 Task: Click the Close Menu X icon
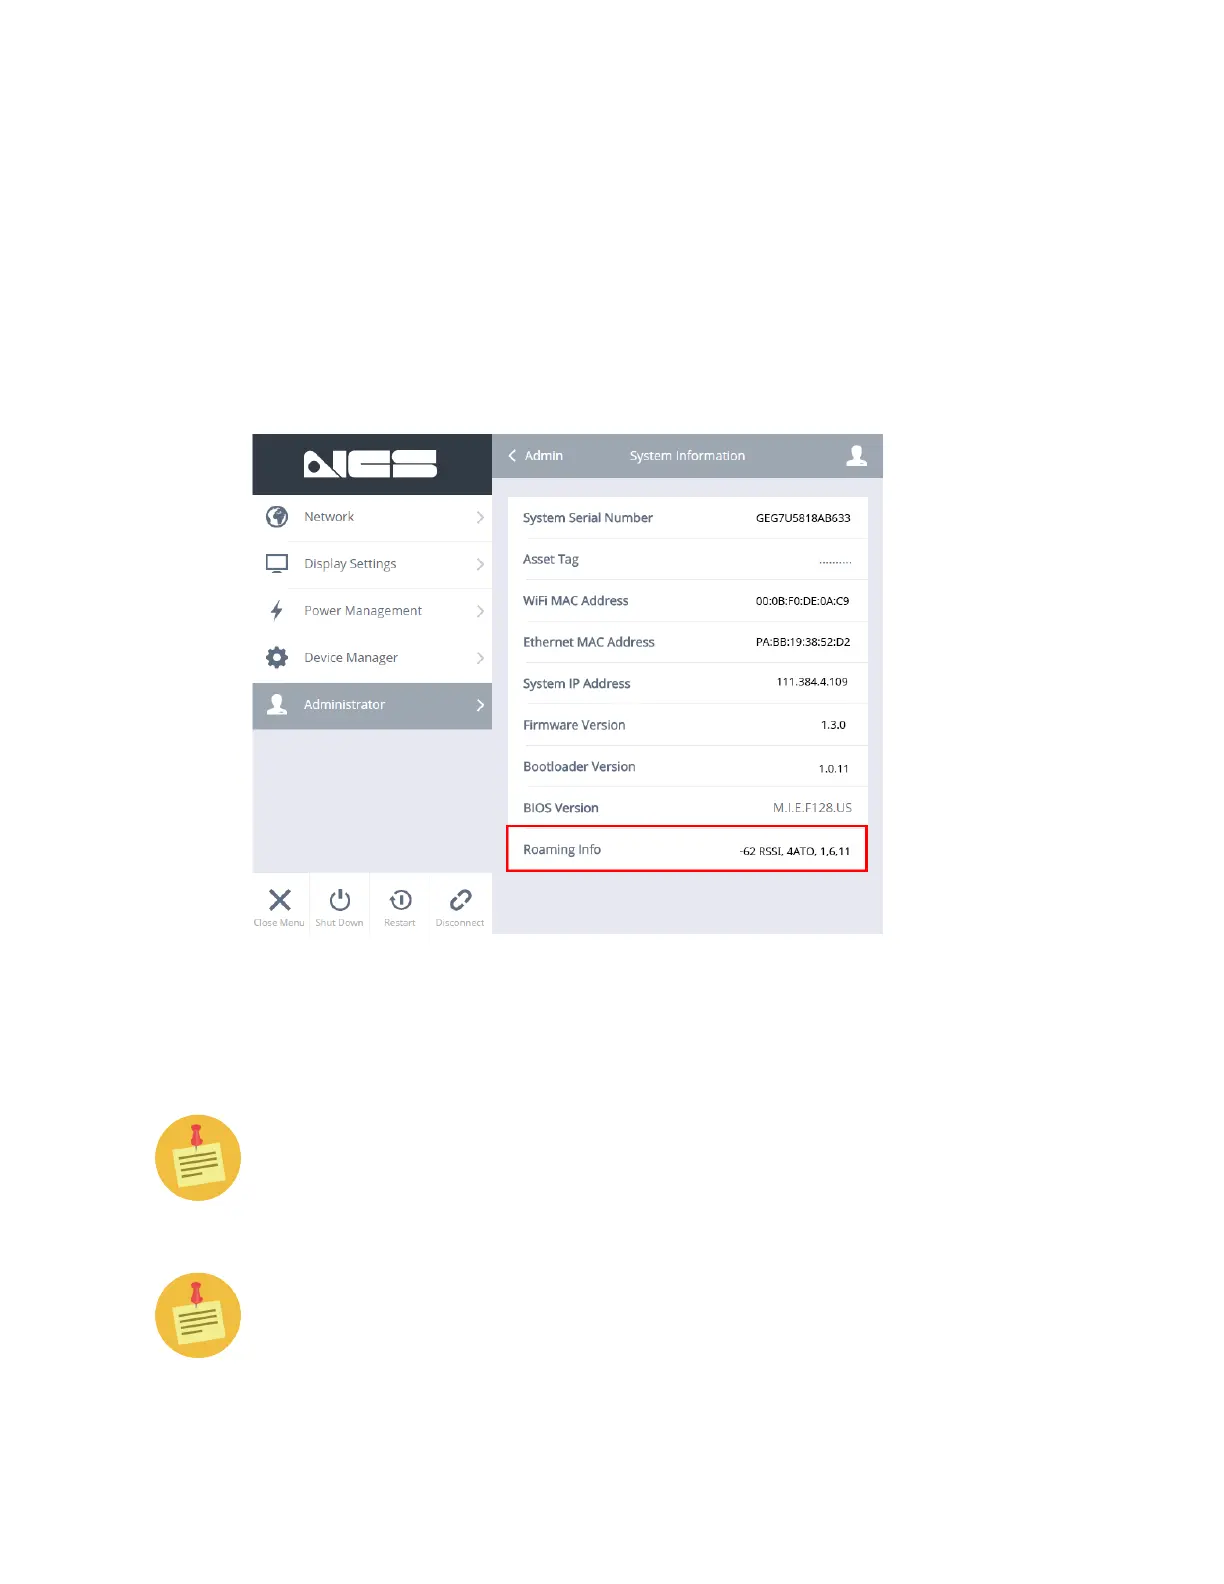pos(280,899)
